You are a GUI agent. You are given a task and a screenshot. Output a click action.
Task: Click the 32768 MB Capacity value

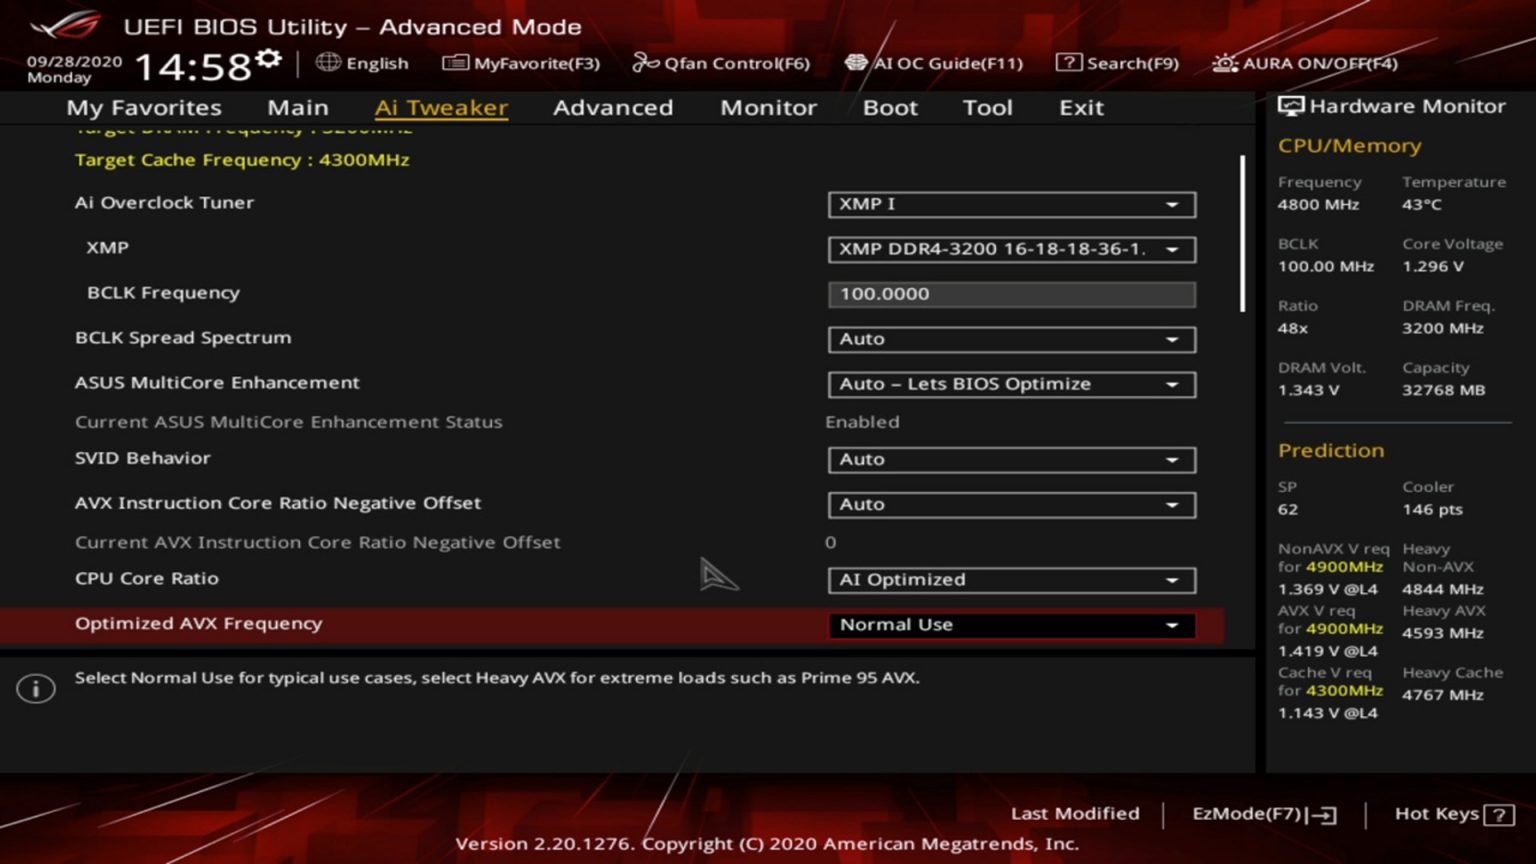[x=1443, y=391]
